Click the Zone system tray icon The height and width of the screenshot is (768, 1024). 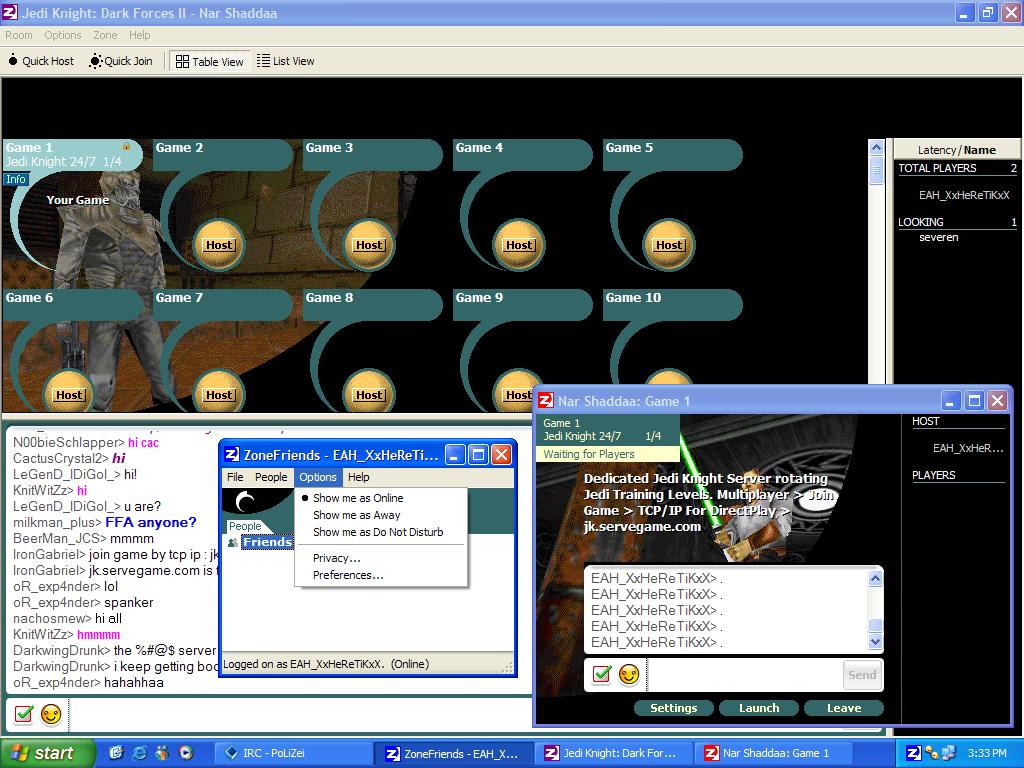914,753
